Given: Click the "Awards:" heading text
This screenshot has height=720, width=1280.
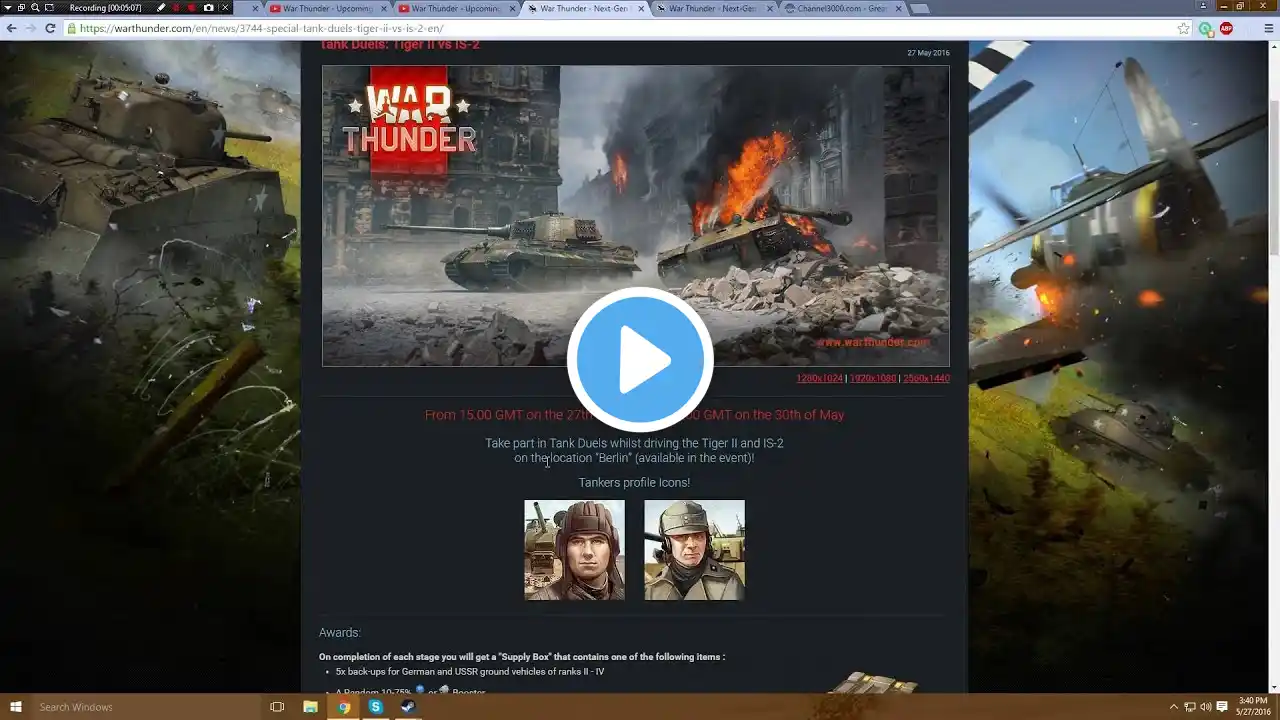Looking at the screenshot, I should coord(340,633).
